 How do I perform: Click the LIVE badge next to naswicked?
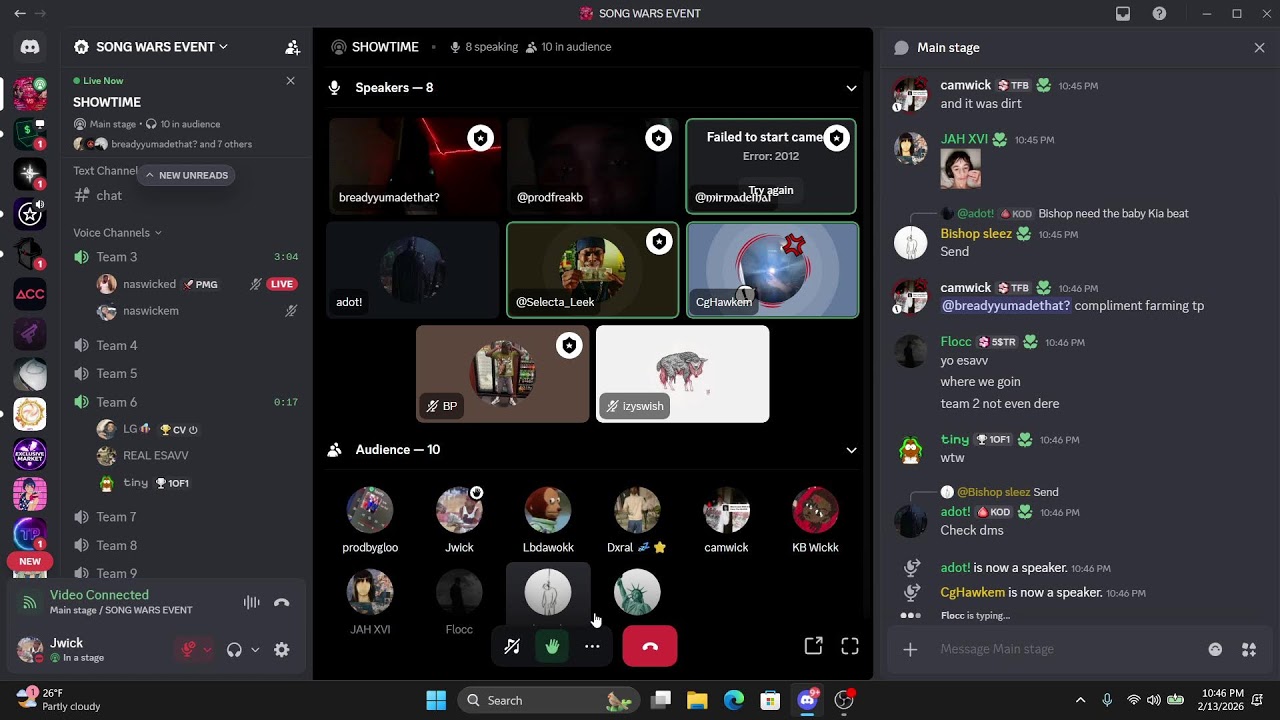282,284
